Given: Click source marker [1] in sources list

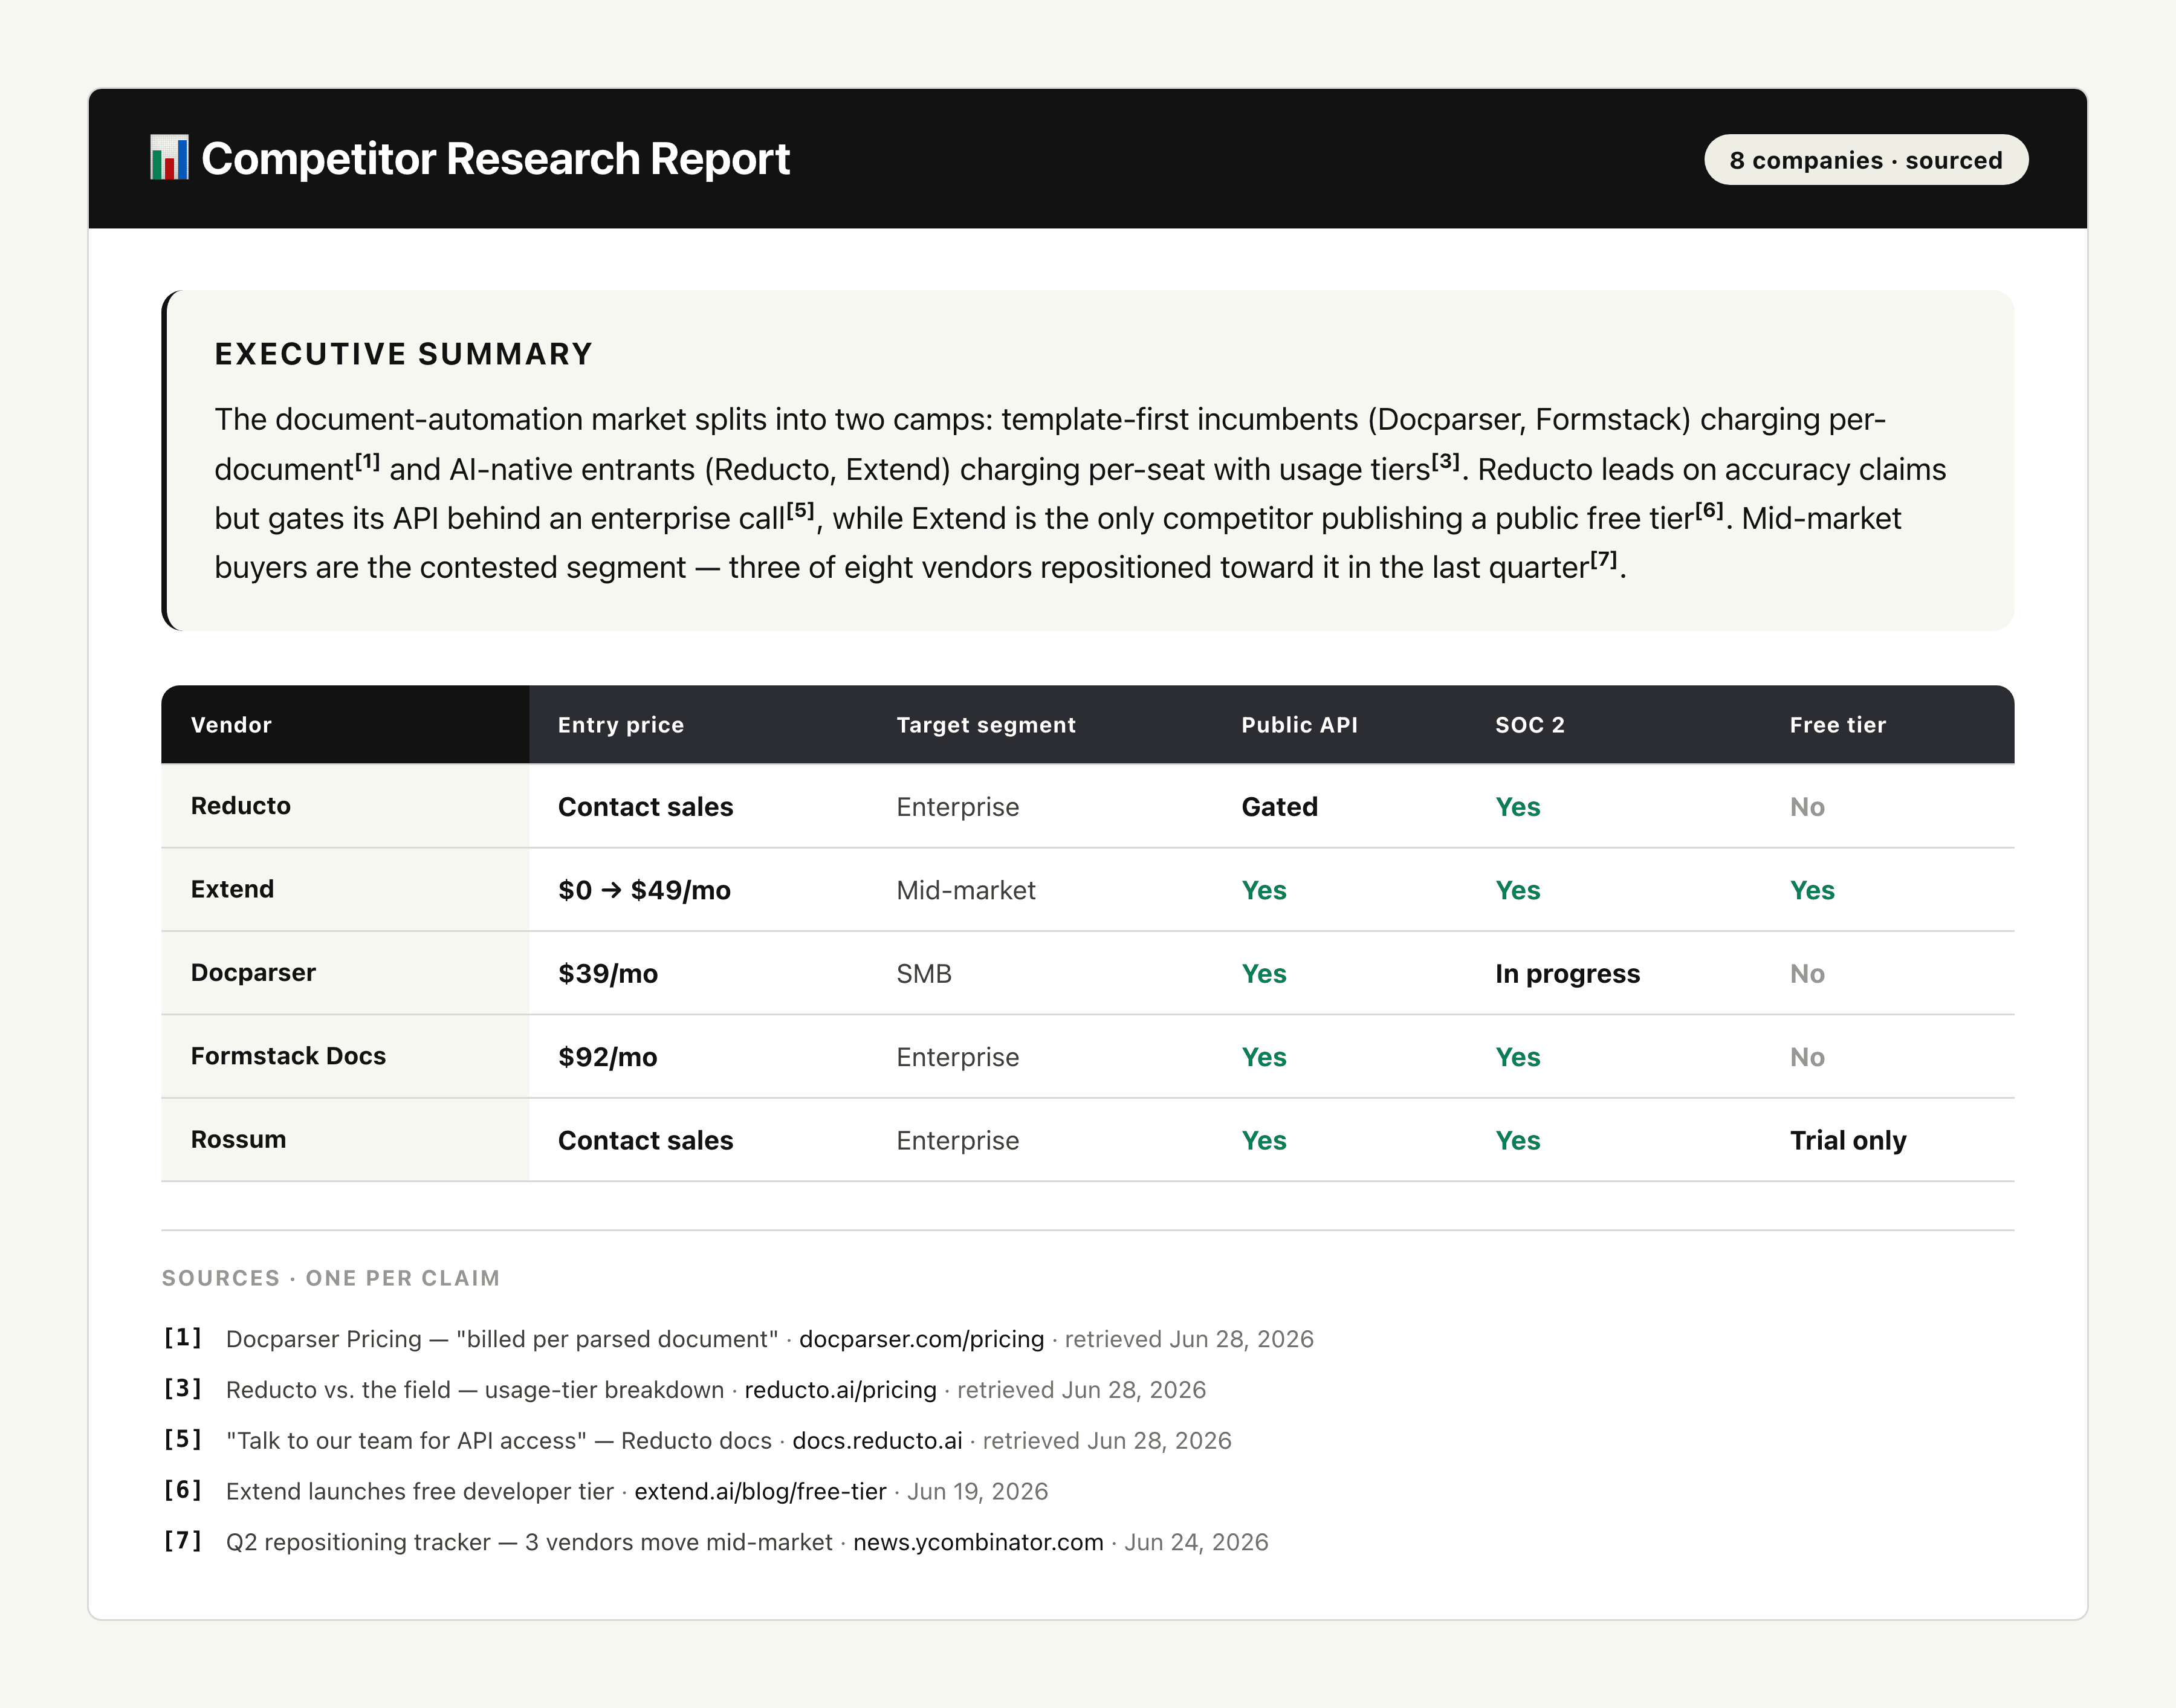Looking at the screenshot, I should 183,1338.
